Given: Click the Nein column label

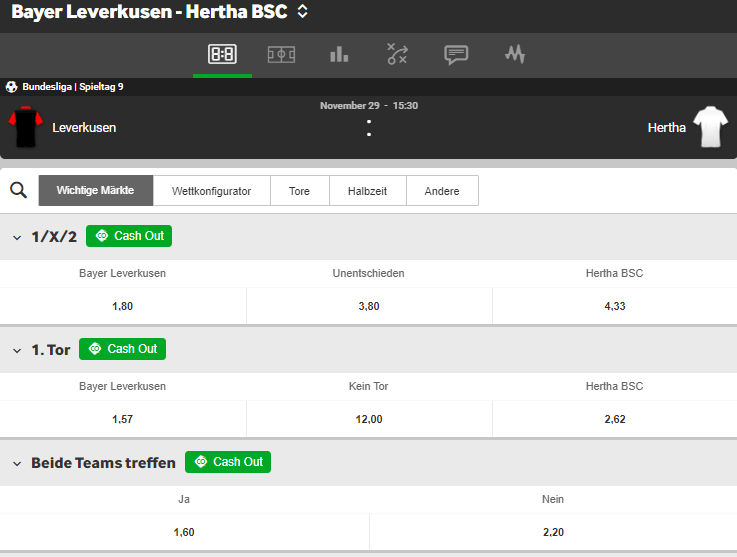Looking at the screenshot, I should point(553,499).
